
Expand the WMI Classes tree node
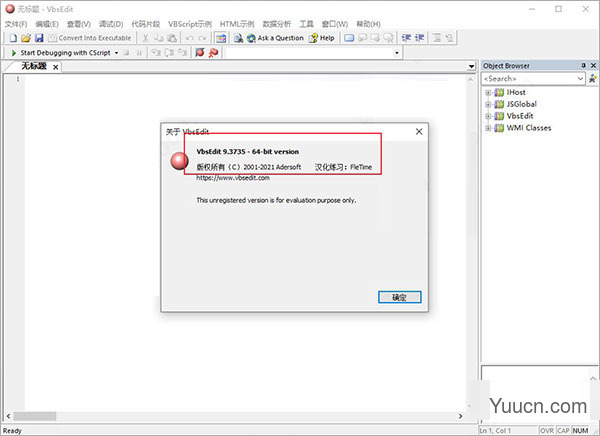(488, 128)
